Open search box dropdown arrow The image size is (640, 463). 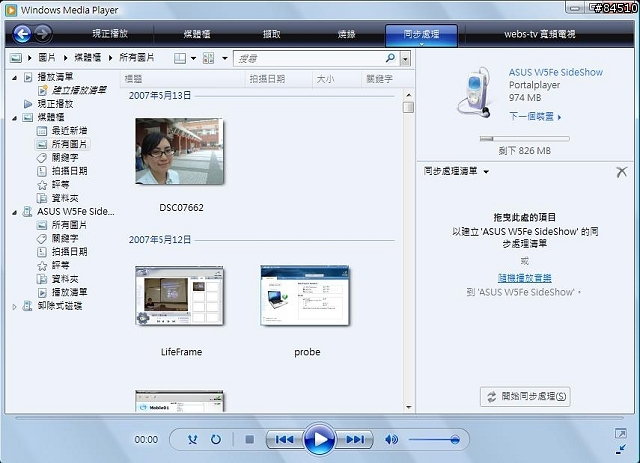tap(405, 59)
